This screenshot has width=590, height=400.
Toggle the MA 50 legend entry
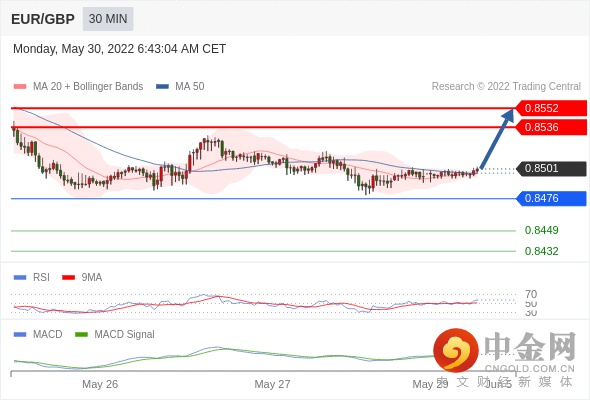click(x=180, y=87)
